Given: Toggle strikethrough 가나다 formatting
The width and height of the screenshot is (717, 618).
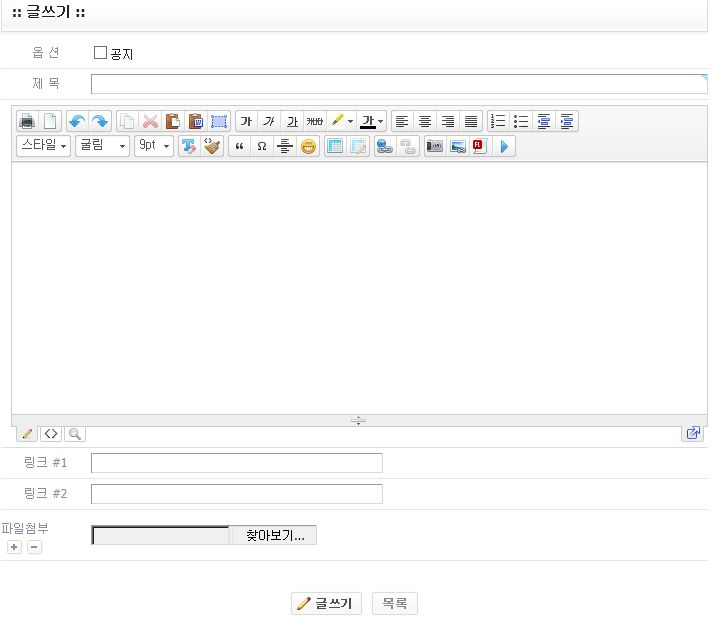Looking at the screenshot, I should [315, 121].
